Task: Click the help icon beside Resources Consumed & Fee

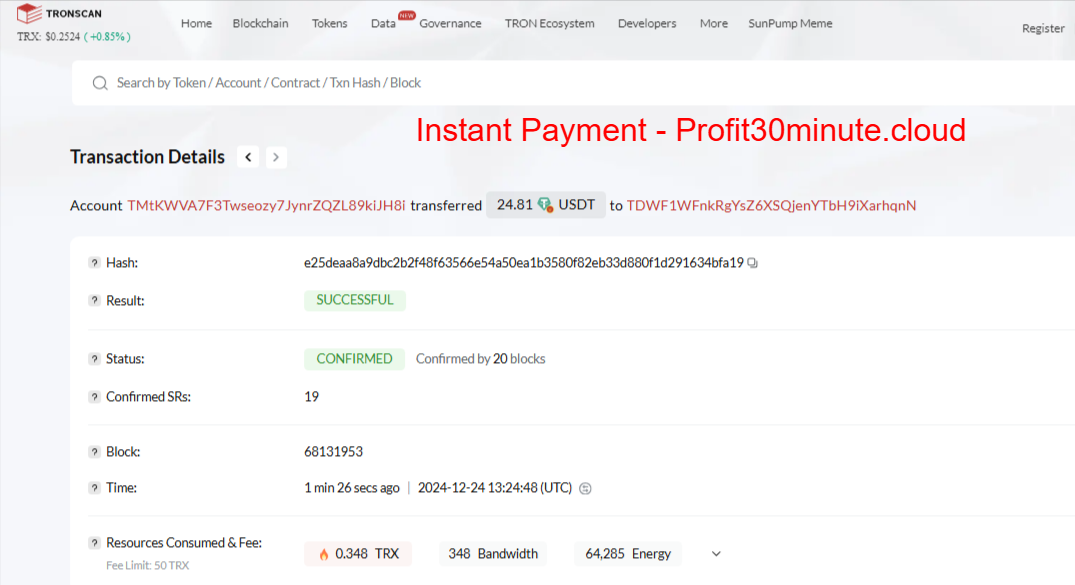Action: (95, 542)
